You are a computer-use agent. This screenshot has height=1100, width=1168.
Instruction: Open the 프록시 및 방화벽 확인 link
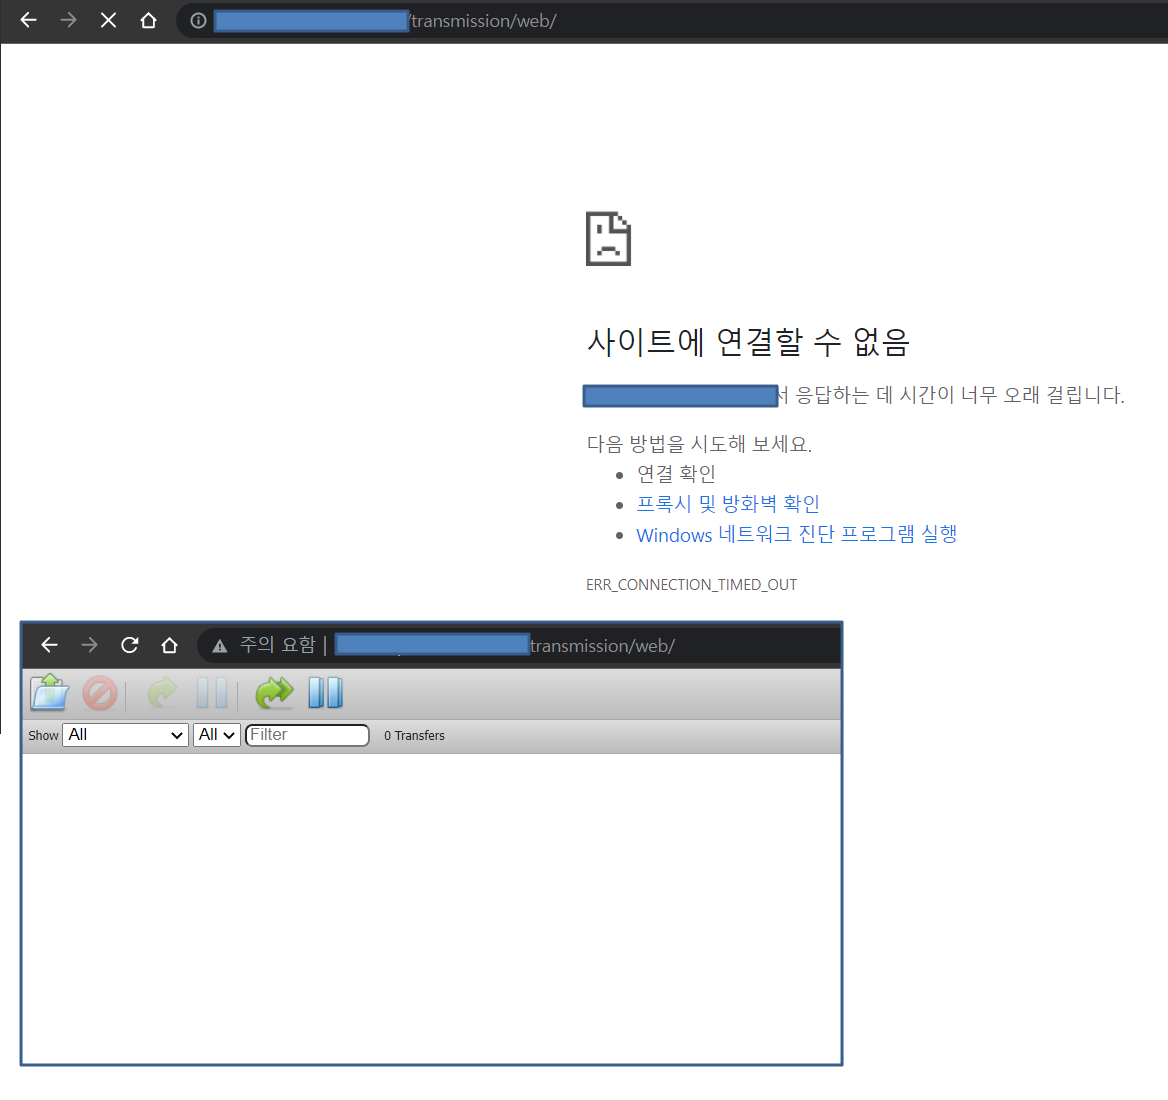point(728,504)
